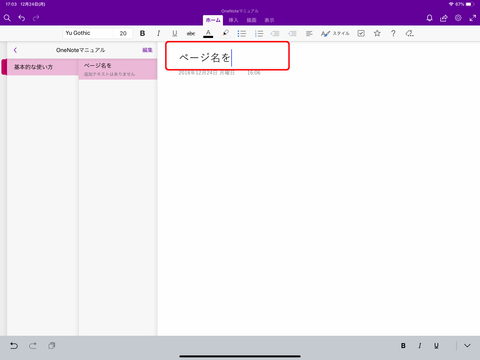480x360 pixels.
Task: Switch to the ホーム tab
Action: coord(213,20)
